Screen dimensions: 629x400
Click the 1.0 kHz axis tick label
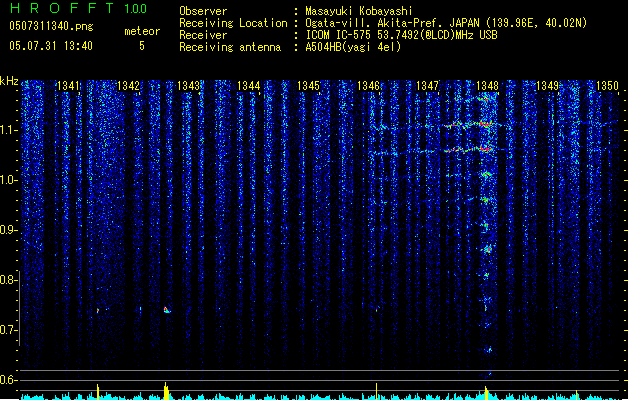coord(9,180)
